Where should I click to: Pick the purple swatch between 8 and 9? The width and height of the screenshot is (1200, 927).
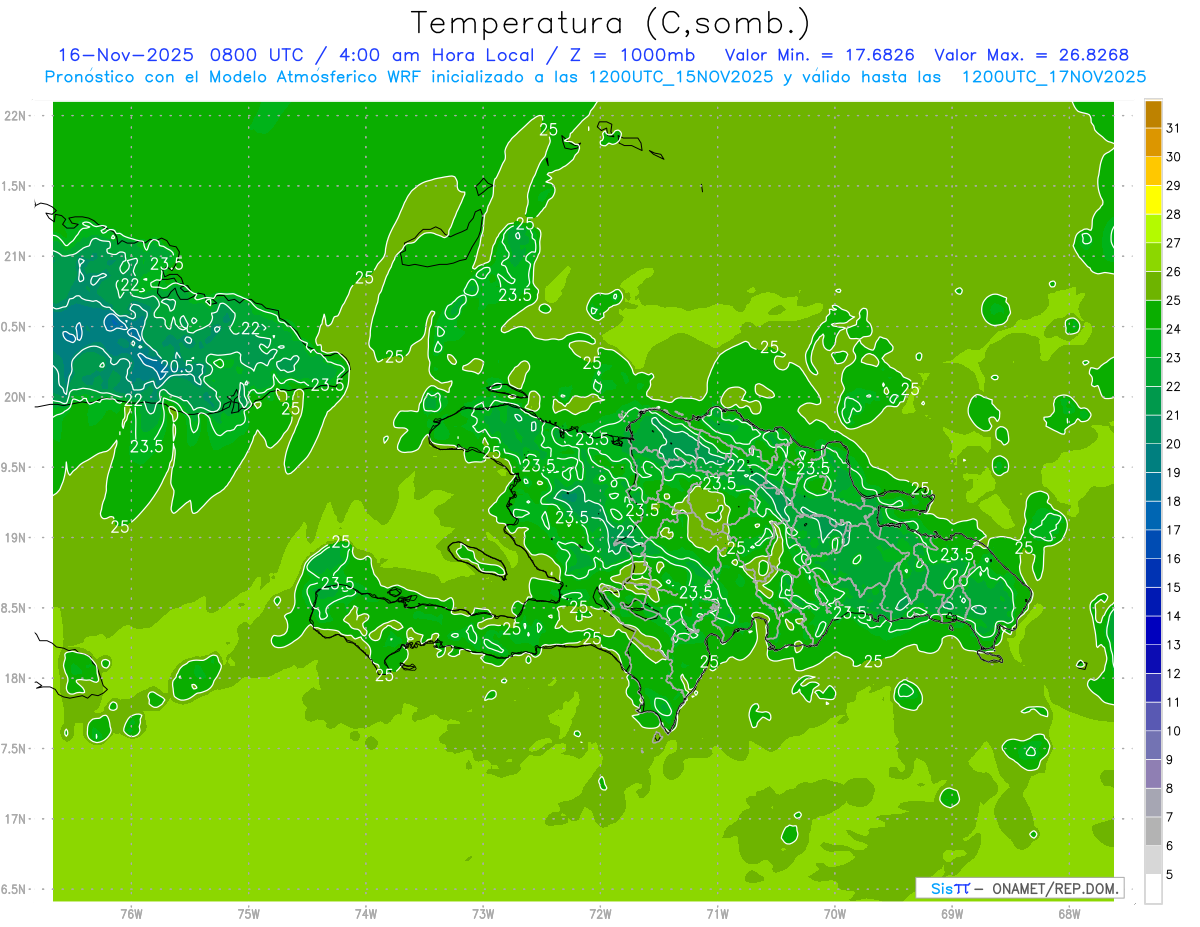(1153, 774)
